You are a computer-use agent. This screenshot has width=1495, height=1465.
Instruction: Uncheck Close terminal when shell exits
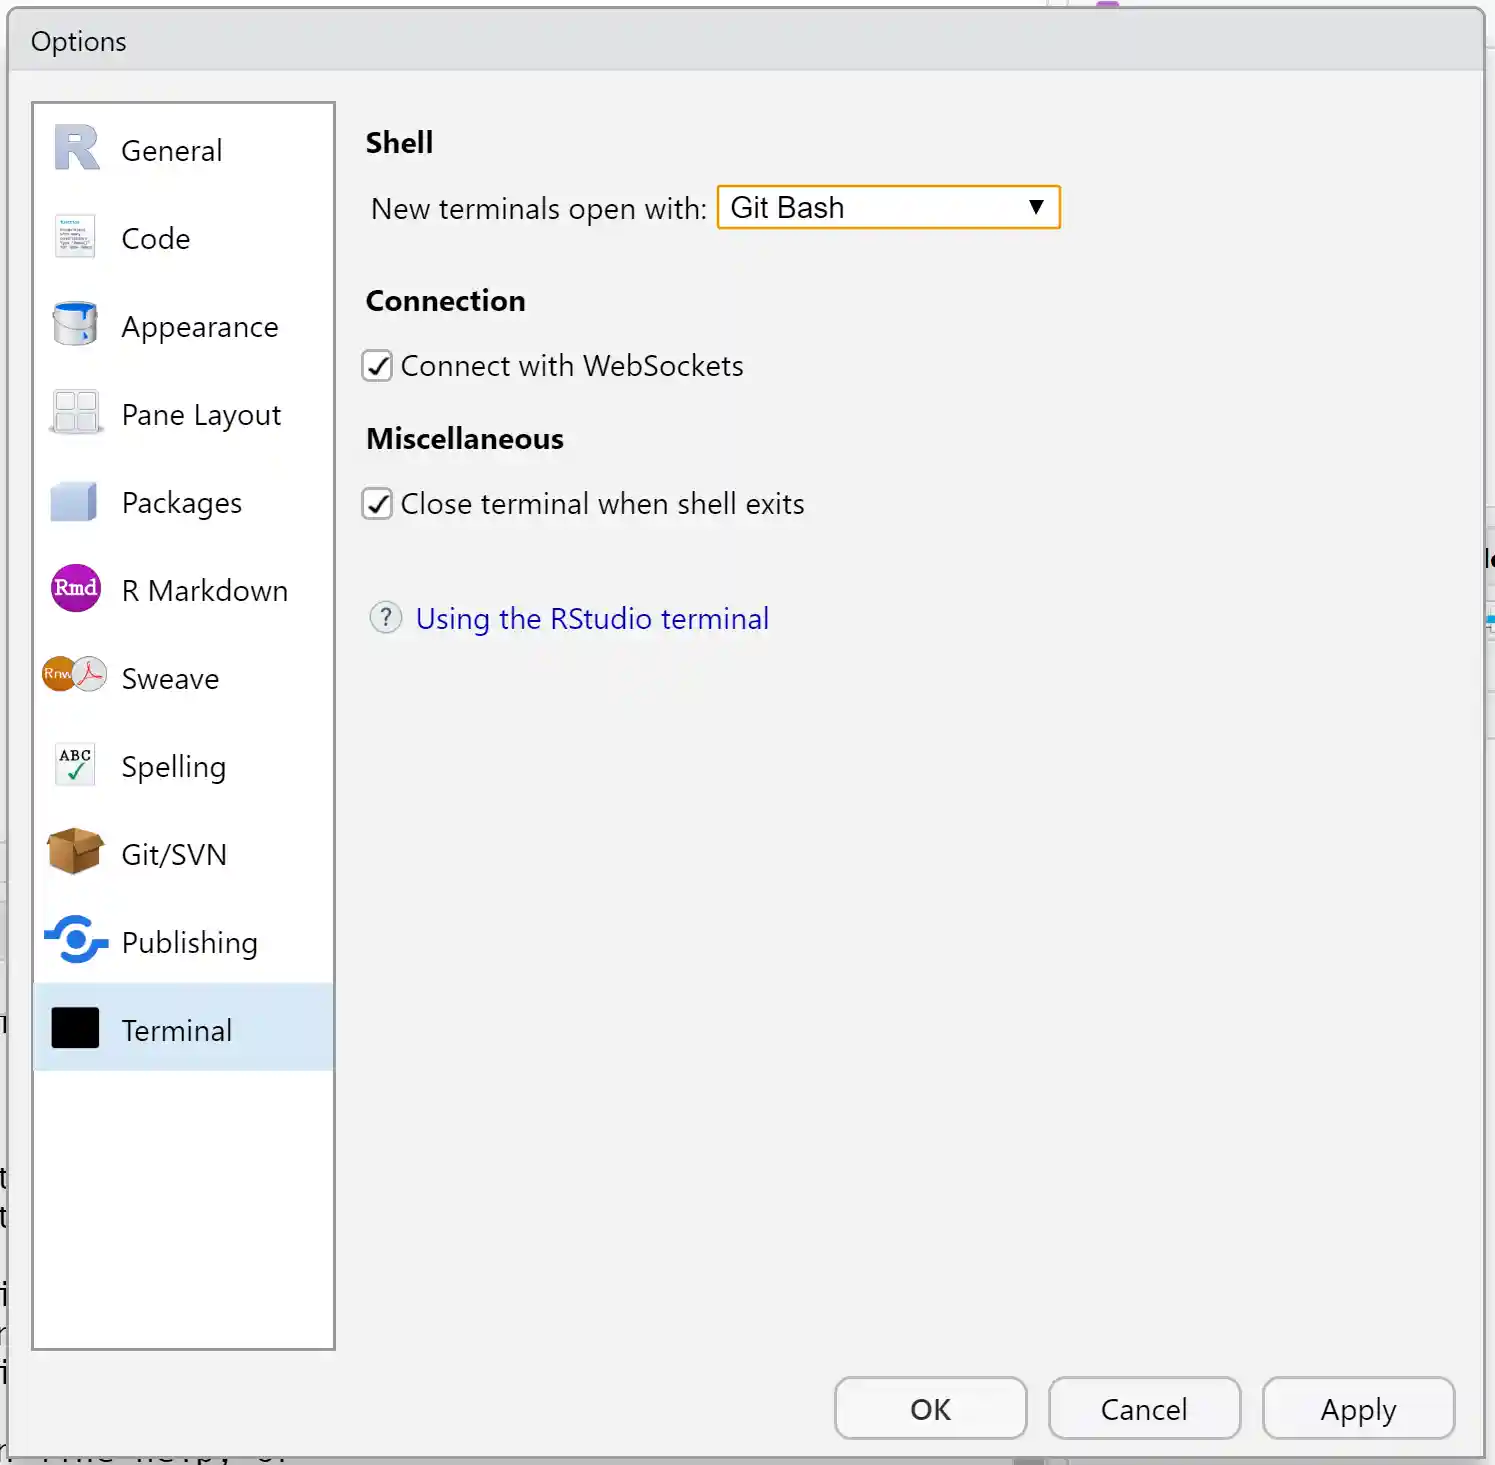click(x=377, y=504)
